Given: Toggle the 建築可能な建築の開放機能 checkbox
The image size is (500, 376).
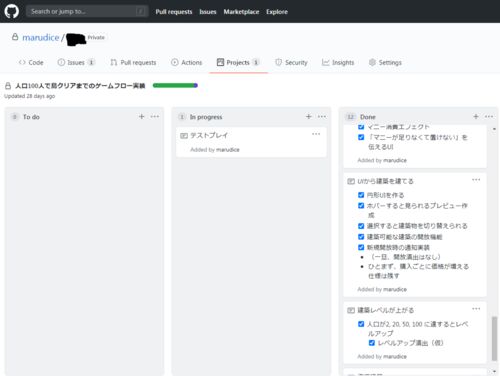Looking at the screenshot, I should pos(361,237).
